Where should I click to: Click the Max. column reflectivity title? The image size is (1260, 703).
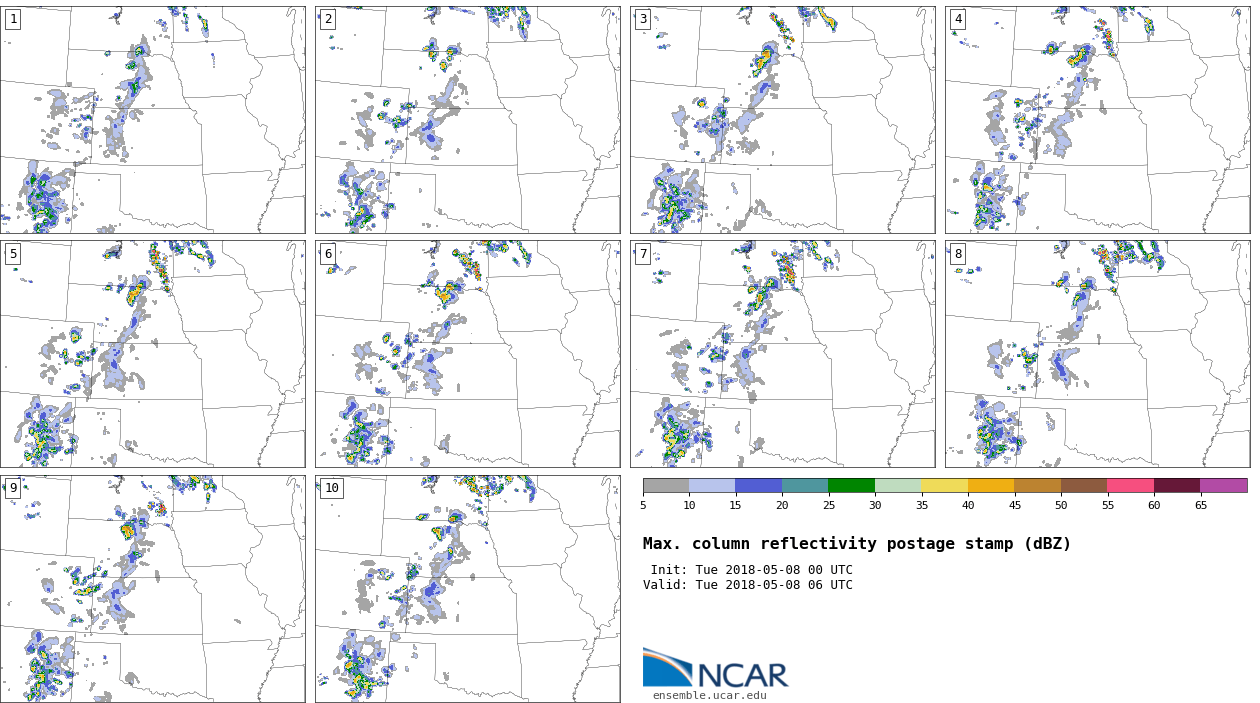pyautogui.click(x=856, y=544)
